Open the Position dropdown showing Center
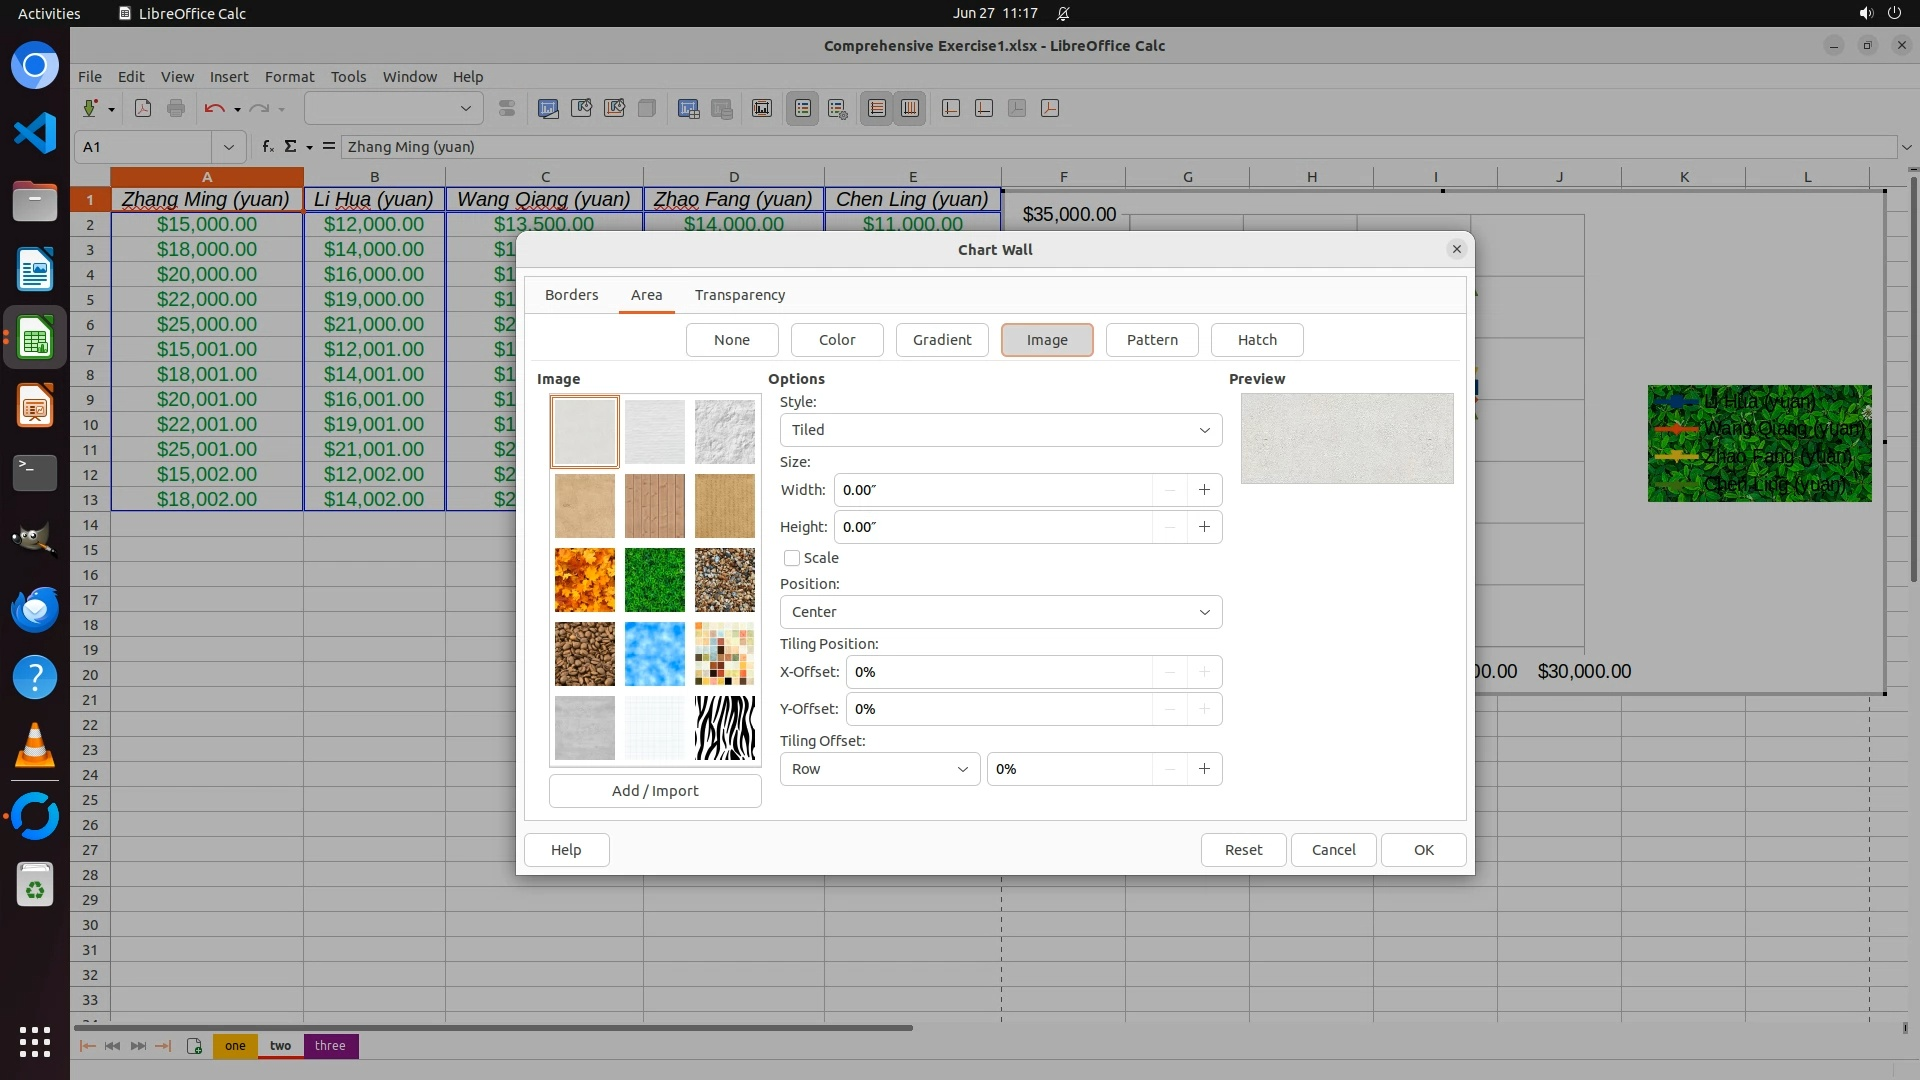Screen dimensions: 1920x1080 1000,612
